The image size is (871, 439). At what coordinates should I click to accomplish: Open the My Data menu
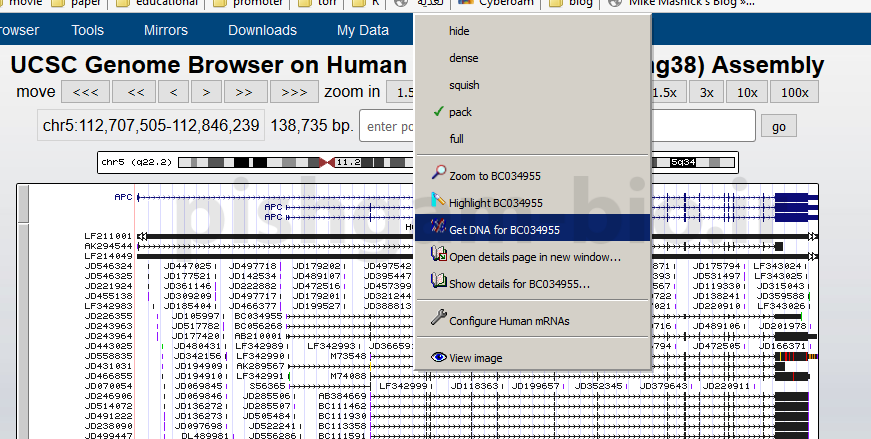(x=363, y=31)
